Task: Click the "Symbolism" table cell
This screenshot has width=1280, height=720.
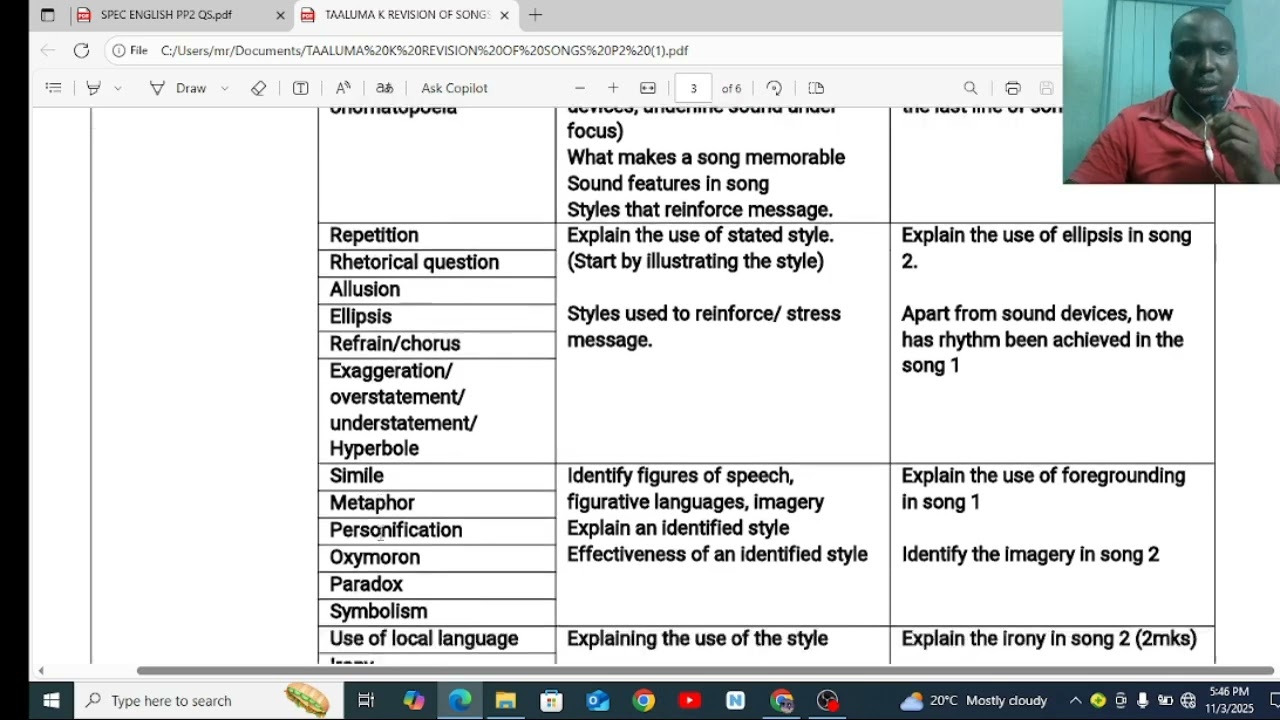Action: point(437,611)
